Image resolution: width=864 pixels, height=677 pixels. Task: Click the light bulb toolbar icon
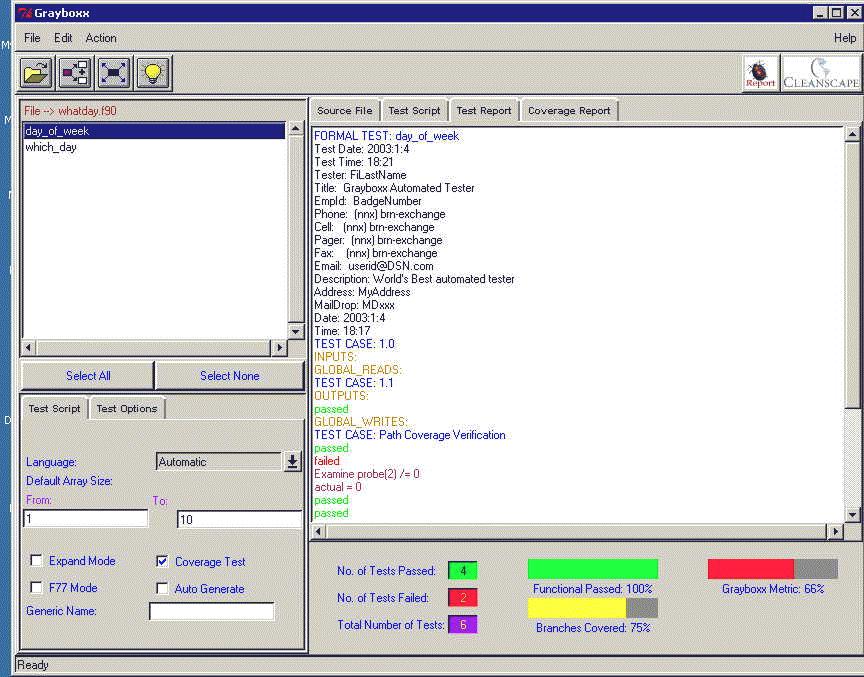(153, 73)
